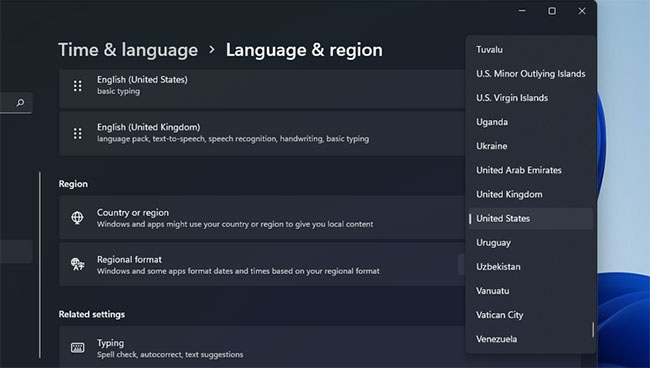
Task: Click the Regional format language icon
Action: [77, 264]
